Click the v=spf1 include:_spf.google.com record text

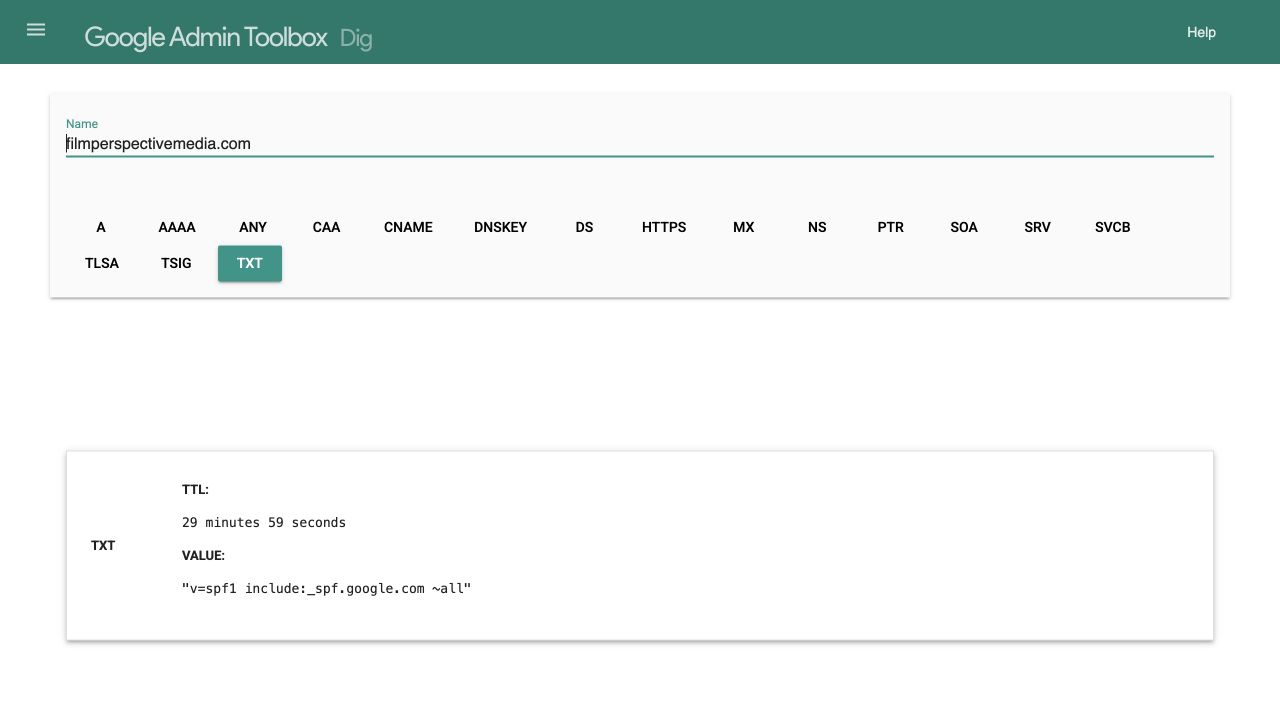326,588
